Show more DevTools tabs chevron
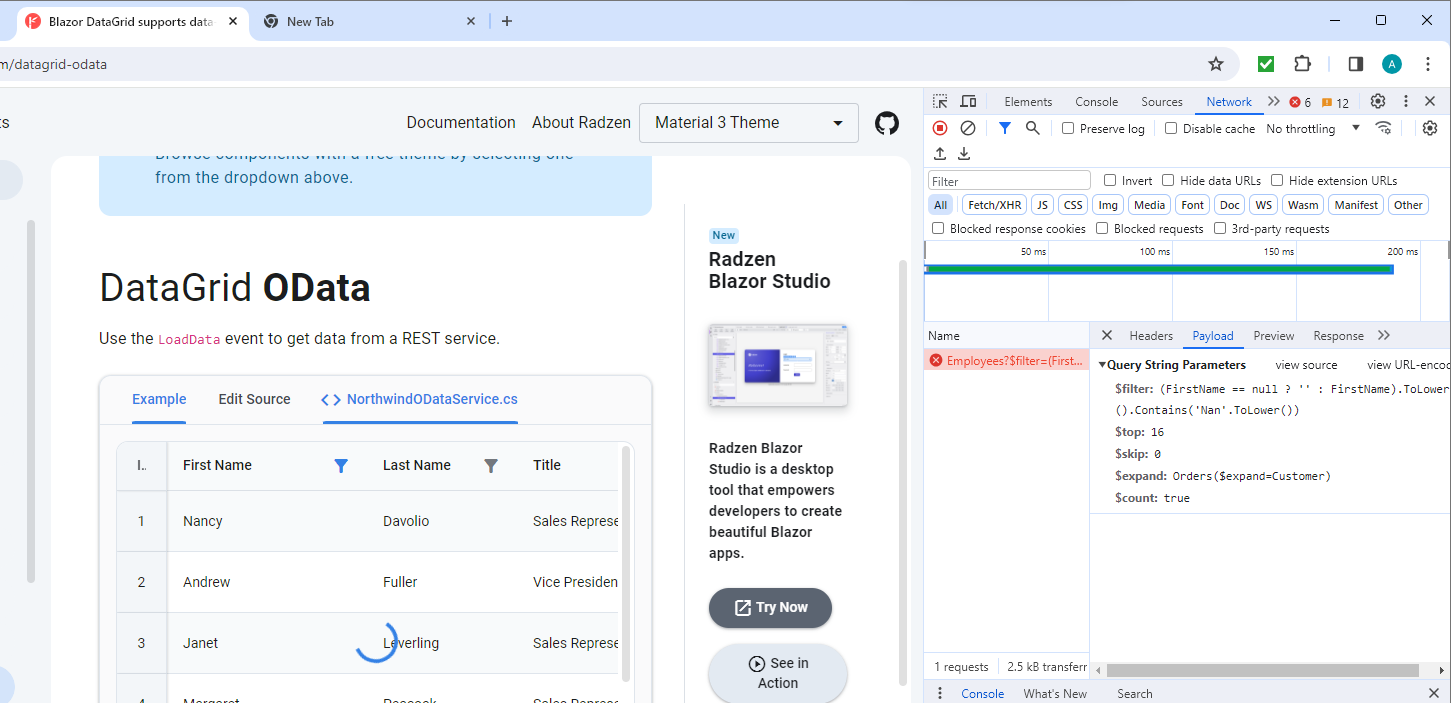 pos(1273,101)
